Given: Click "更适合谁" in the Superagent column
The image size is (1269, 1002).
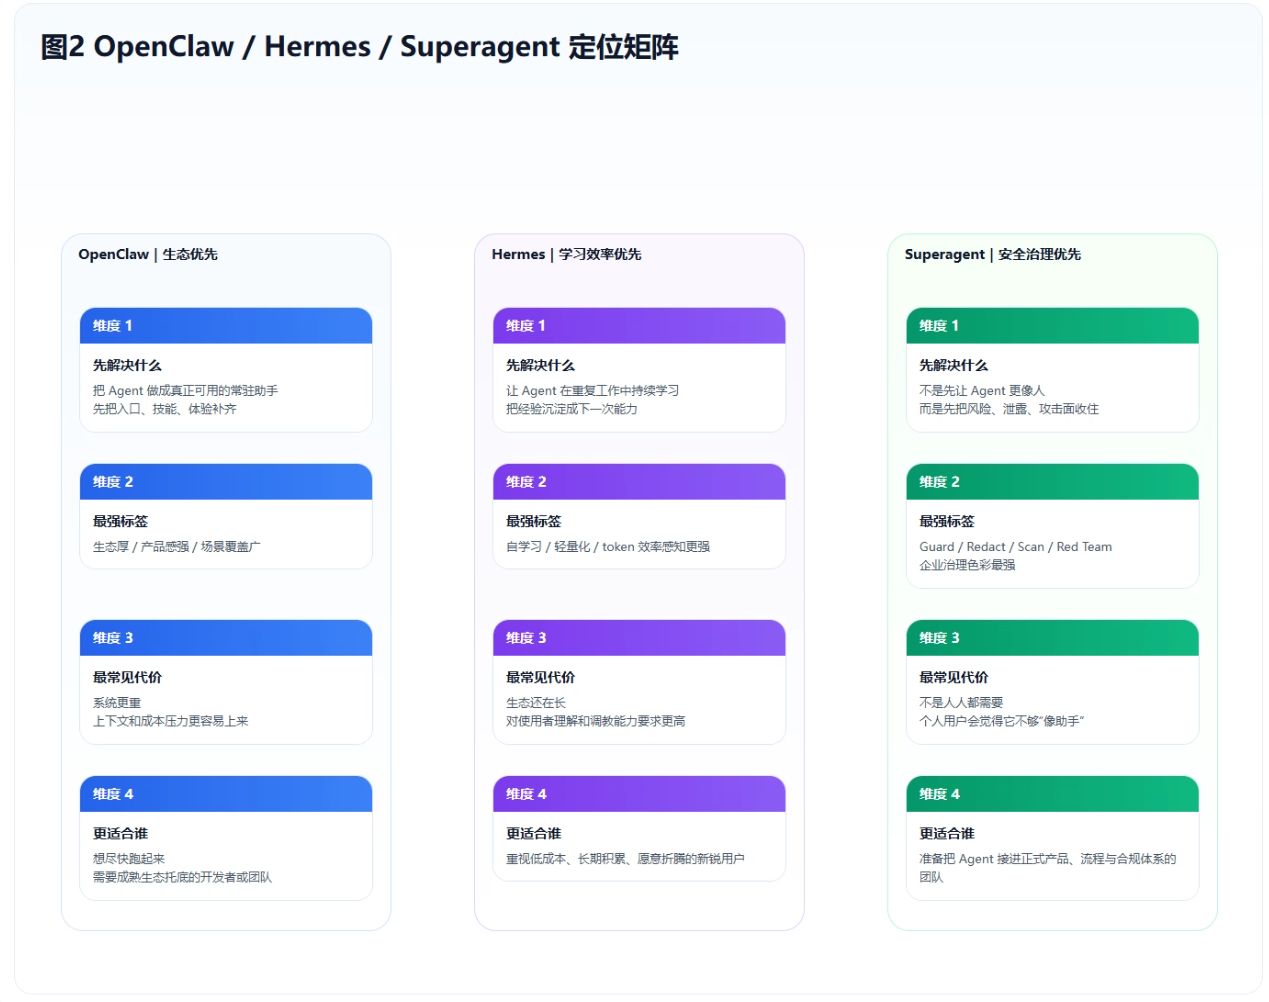Looking at the screenshot, I should pyautogui.click(x=946, y=834).
